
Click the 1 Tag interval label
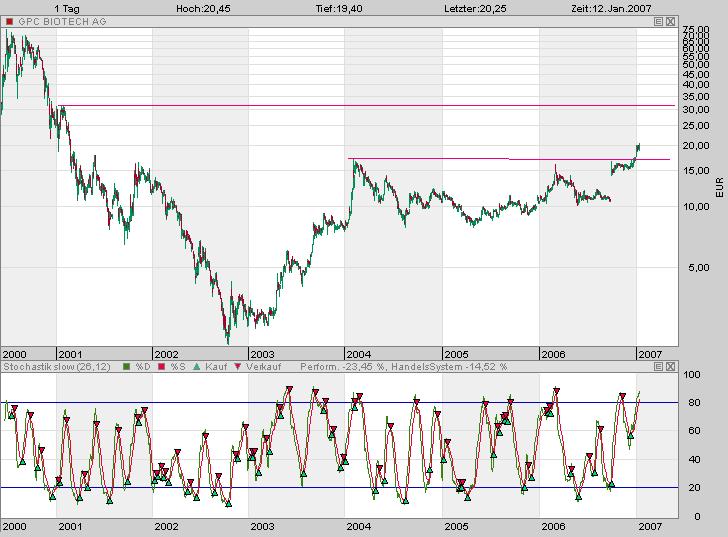click(x=67, y=8)
